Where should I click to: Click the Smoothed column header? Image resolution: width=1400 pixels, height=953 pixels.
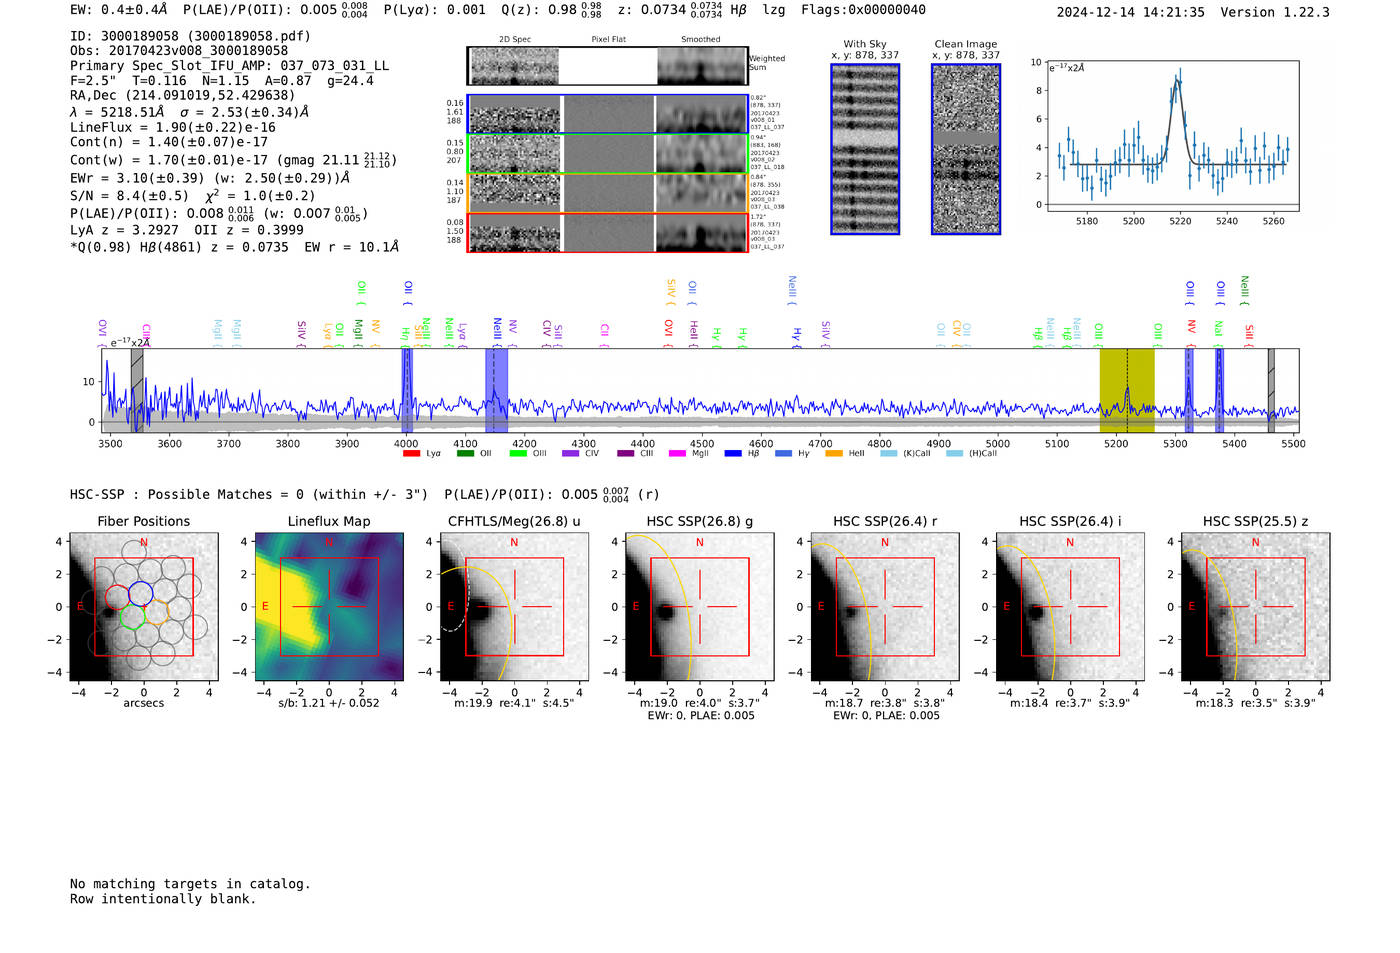point(701,40)
